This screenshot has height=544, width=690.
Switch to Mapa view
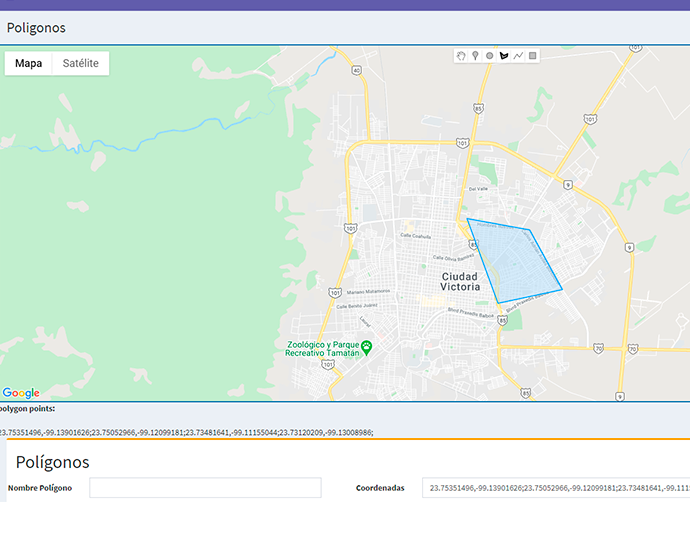(x=28, y=63)
